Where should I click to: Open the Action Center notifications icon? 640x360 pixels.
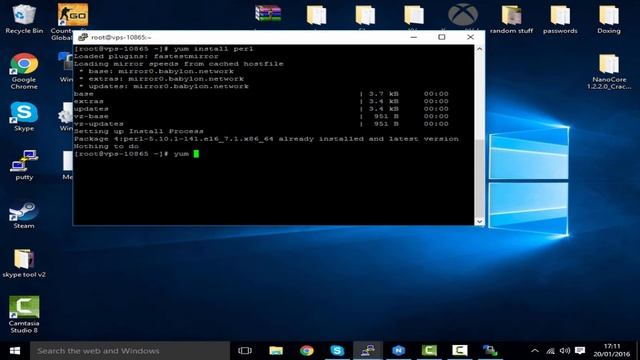(x=580, y=351)
